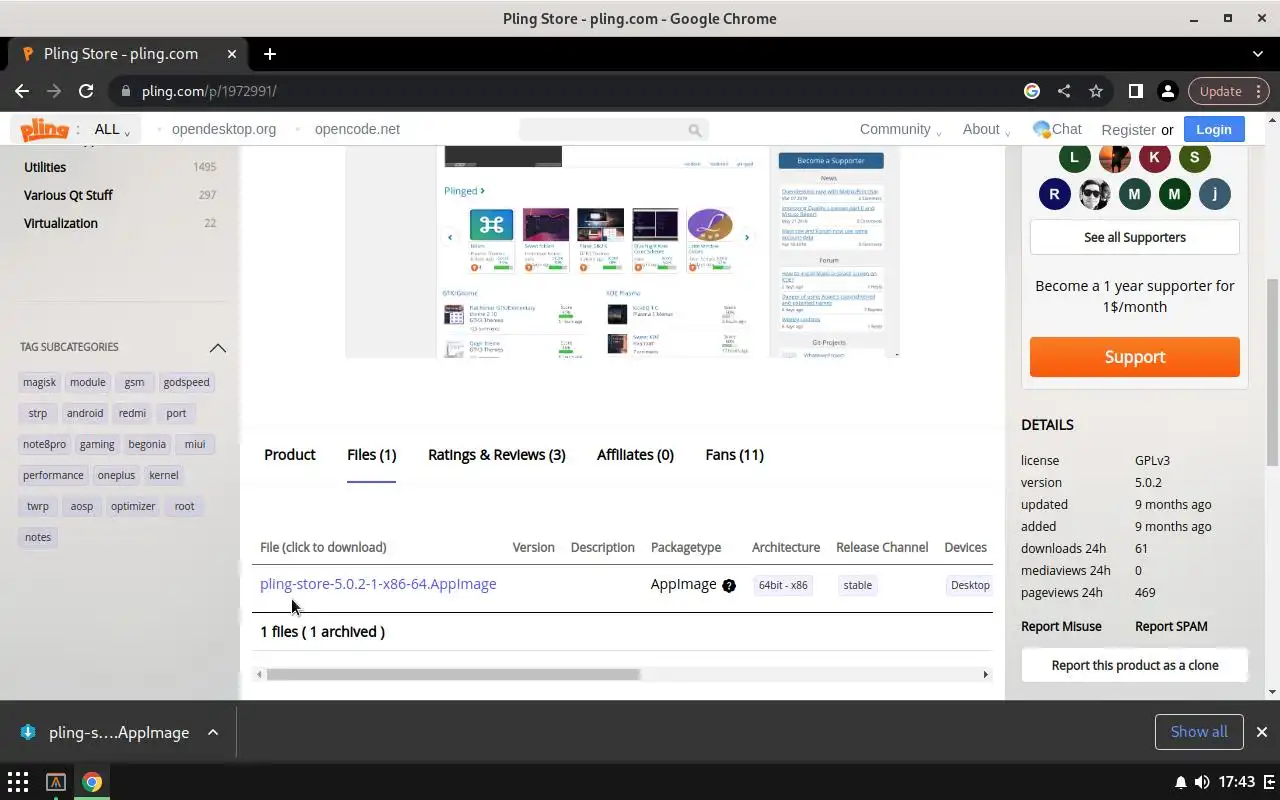
Task: Open new browser tab
Action: point(269,54)
